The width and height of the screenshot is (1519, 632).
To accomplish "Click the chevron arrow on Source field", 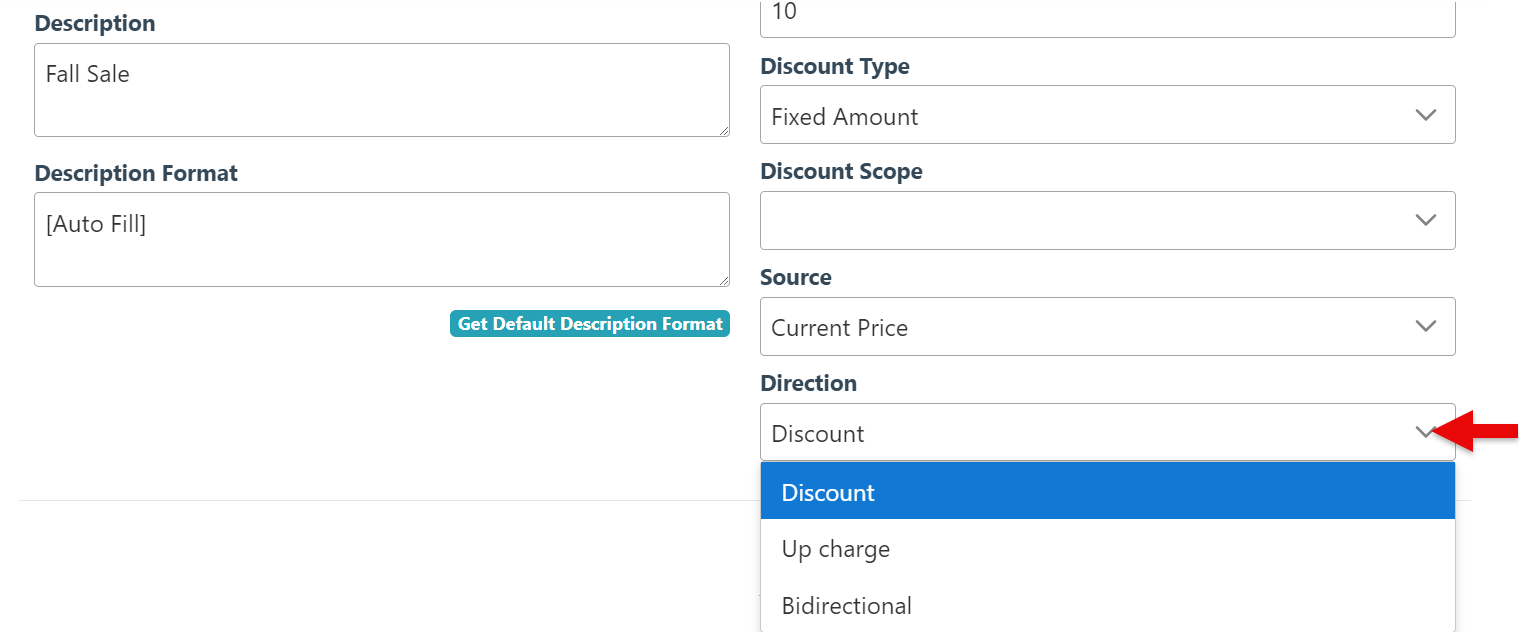I will pyautogui.click(x=1426, y=326).
